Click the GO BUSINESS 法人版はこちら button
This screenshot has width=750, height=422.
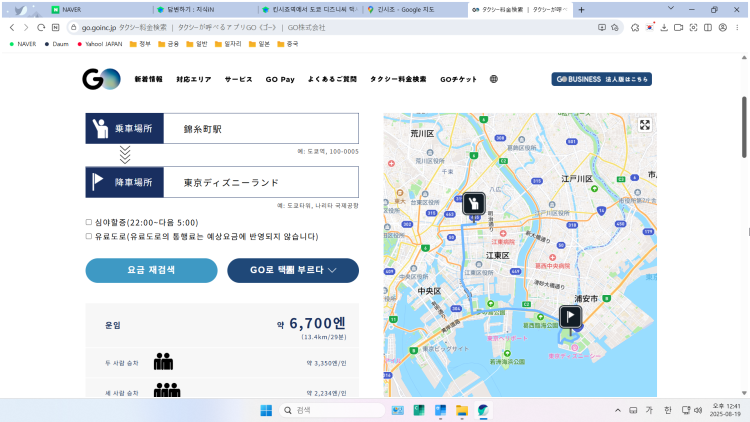pos(601,79)
